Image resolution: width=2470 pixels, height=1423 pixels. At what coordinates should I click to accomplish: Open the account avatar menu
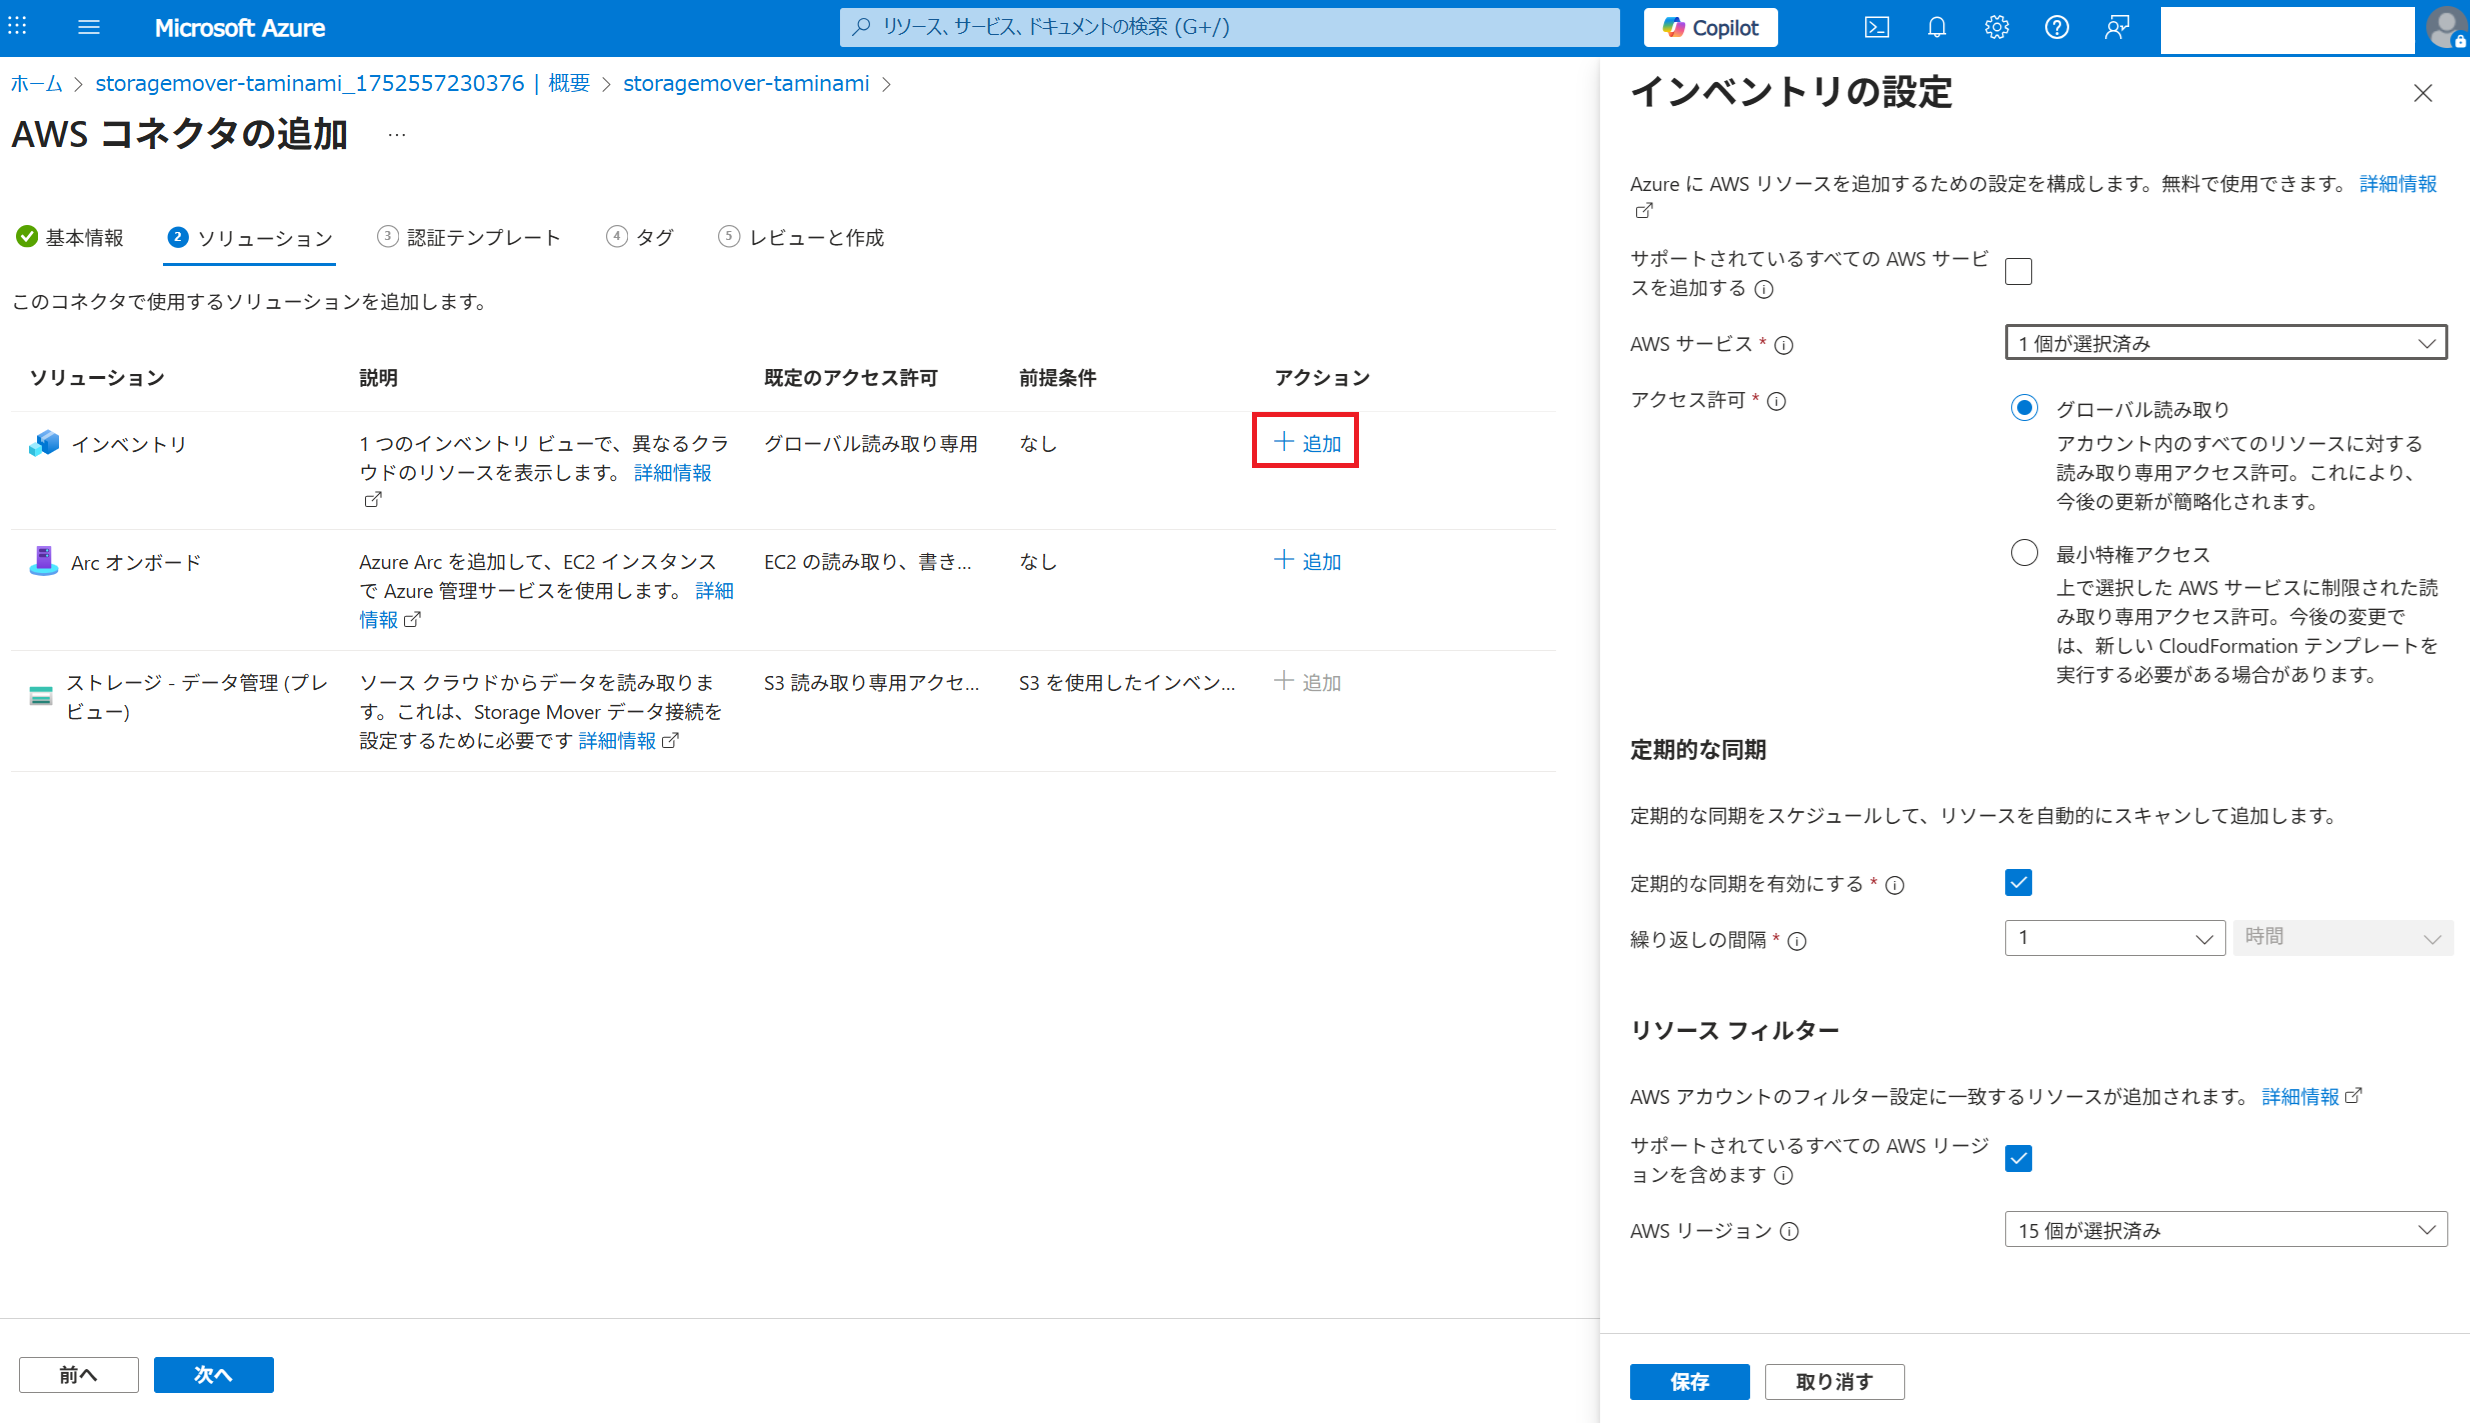tap(2446, 27)
